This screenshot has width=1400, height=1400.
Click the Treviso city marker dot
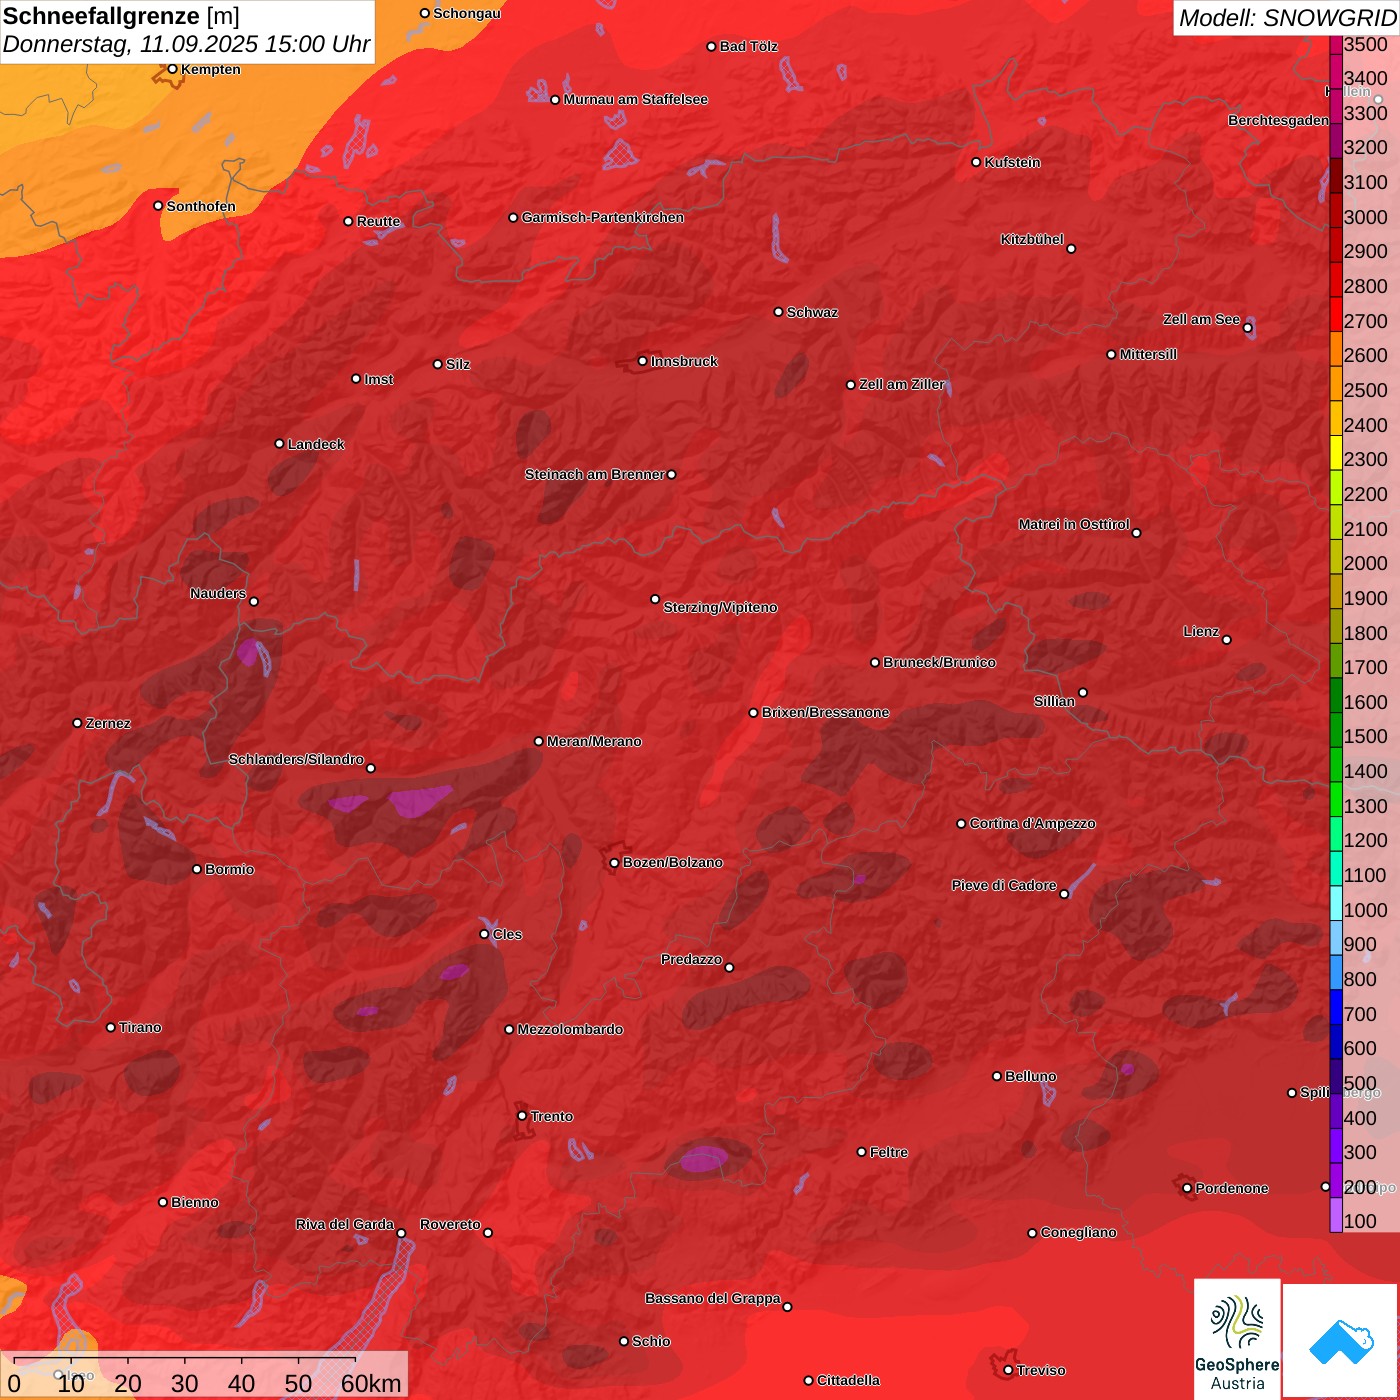[x=1008, y=1370]
